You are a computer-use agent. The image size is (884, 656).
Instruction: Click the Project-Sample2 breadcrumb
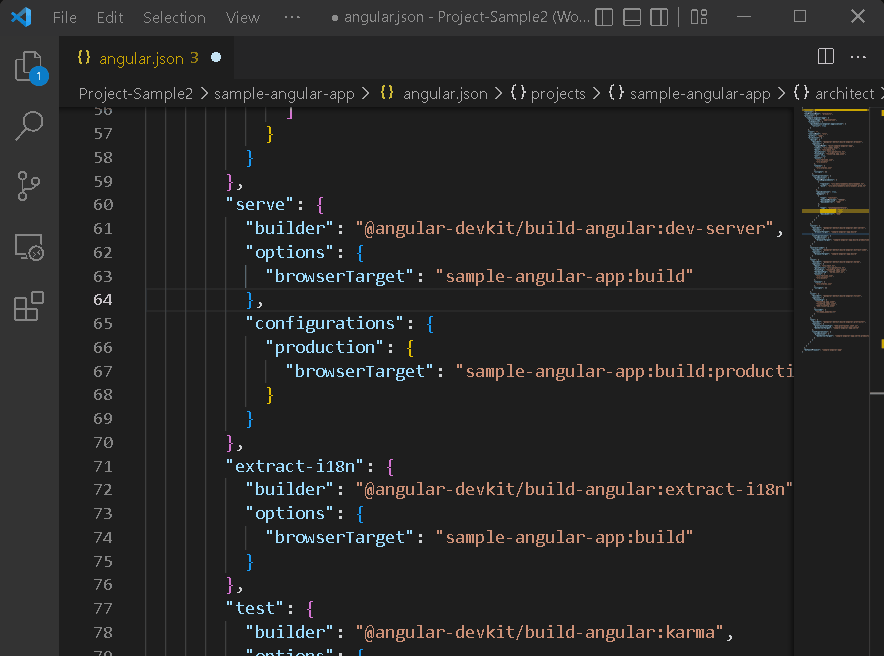[136, 94]
